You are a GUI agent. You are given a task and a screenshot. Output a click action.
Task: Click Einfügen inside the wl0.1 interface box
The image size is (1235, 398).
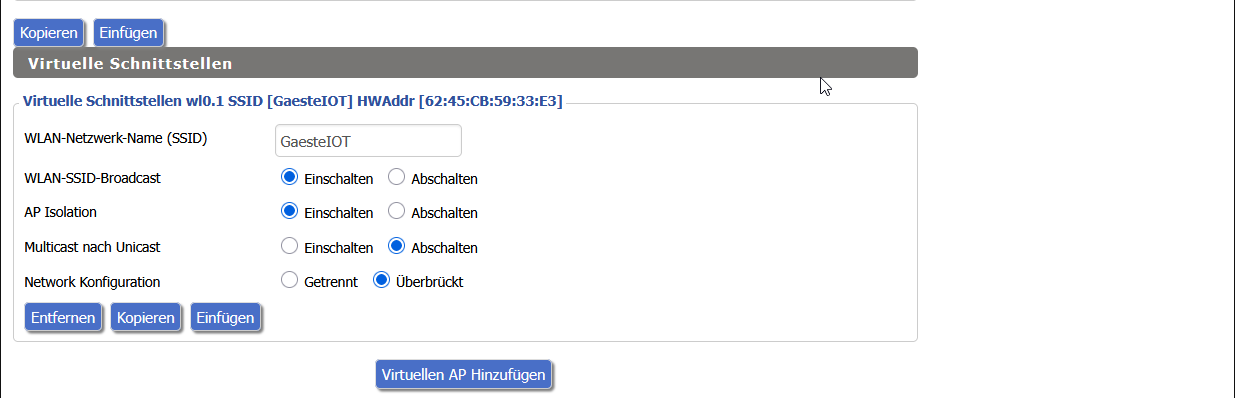point(225,318)
